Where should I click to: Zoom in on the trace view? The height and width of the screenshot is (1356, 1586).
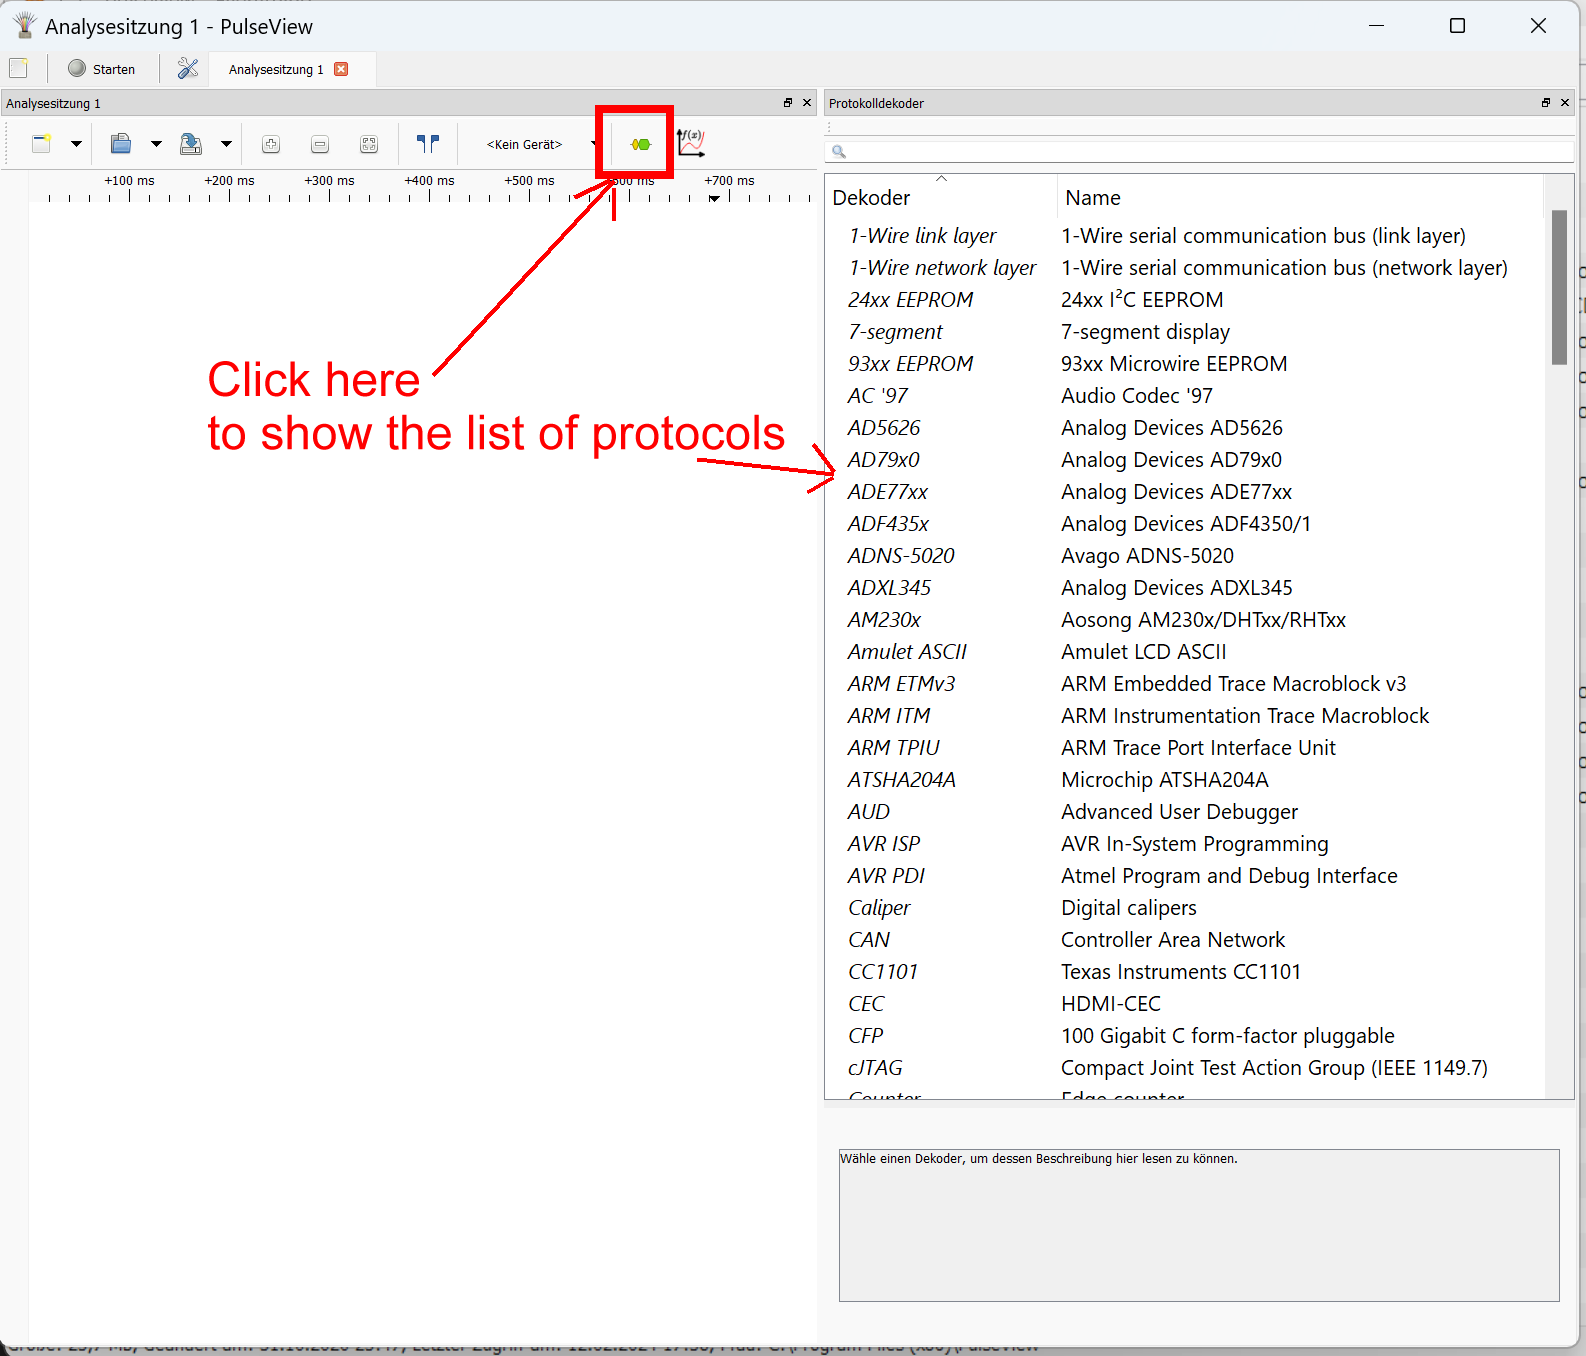point(271,144)
